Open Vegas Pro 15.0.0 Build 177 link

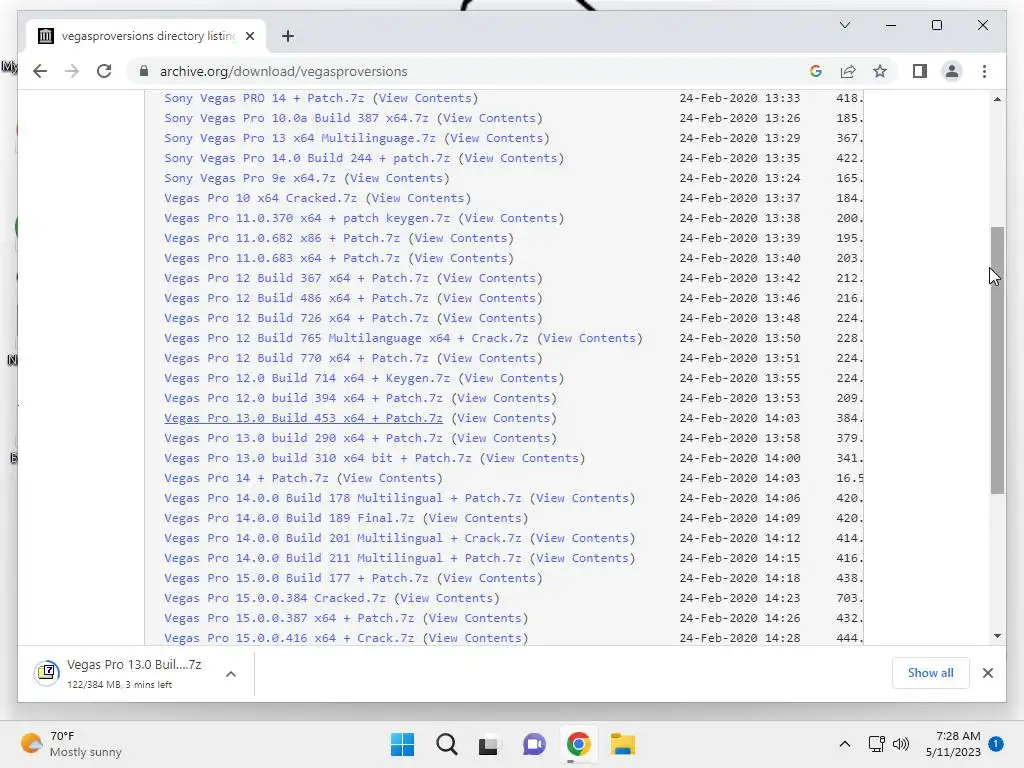pyautogui.click(x=296, y=578)
